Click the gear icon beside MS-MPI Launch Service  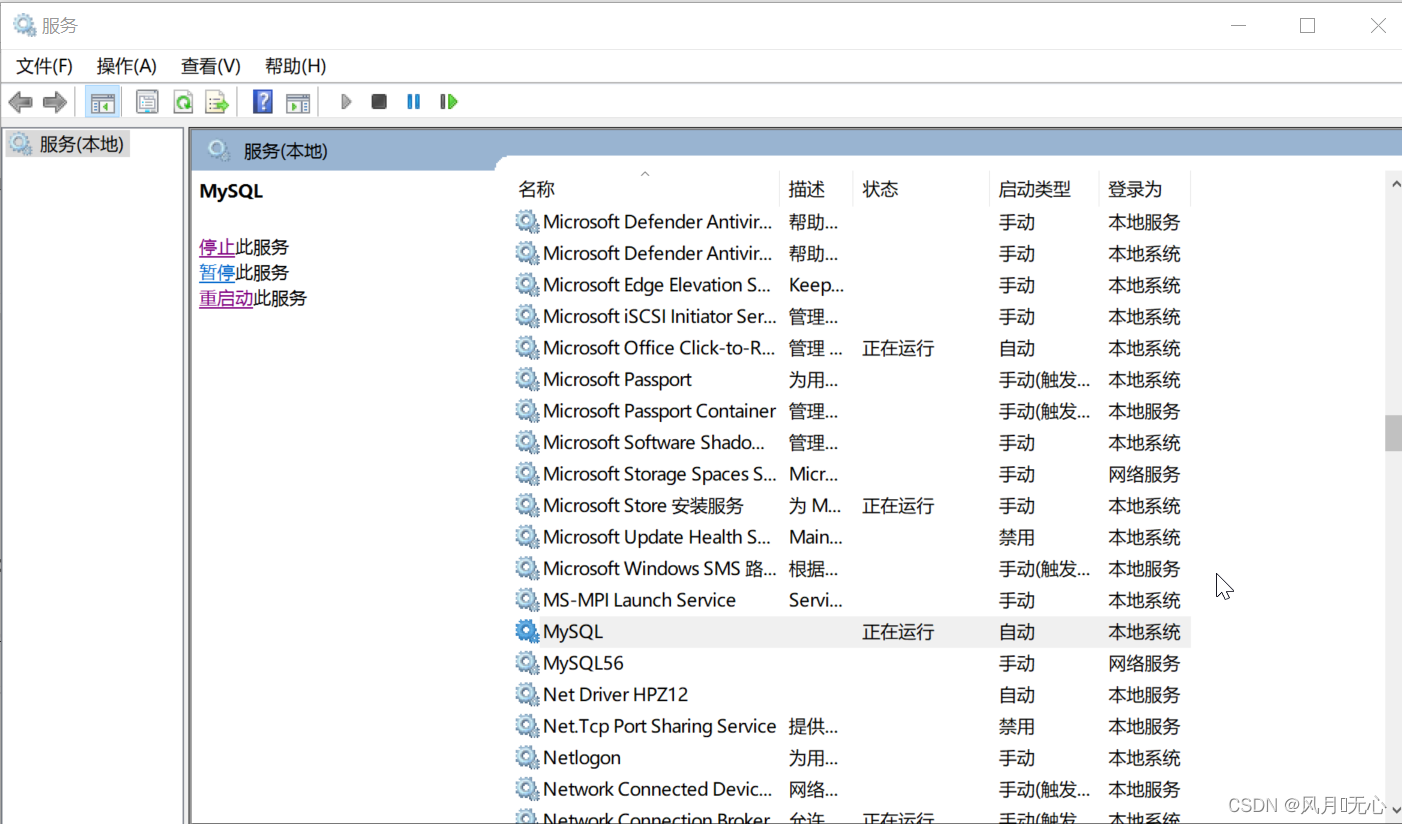[527, 600]
